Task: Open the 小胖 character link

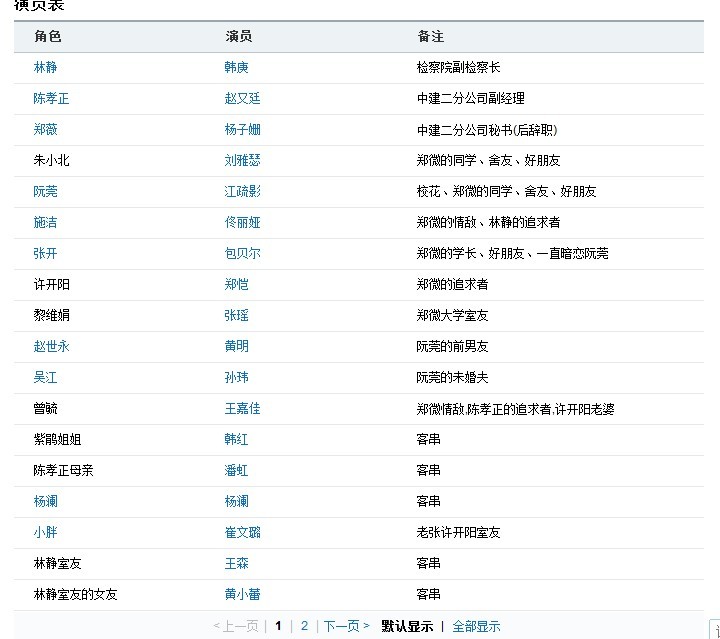Action: point(45,532)
